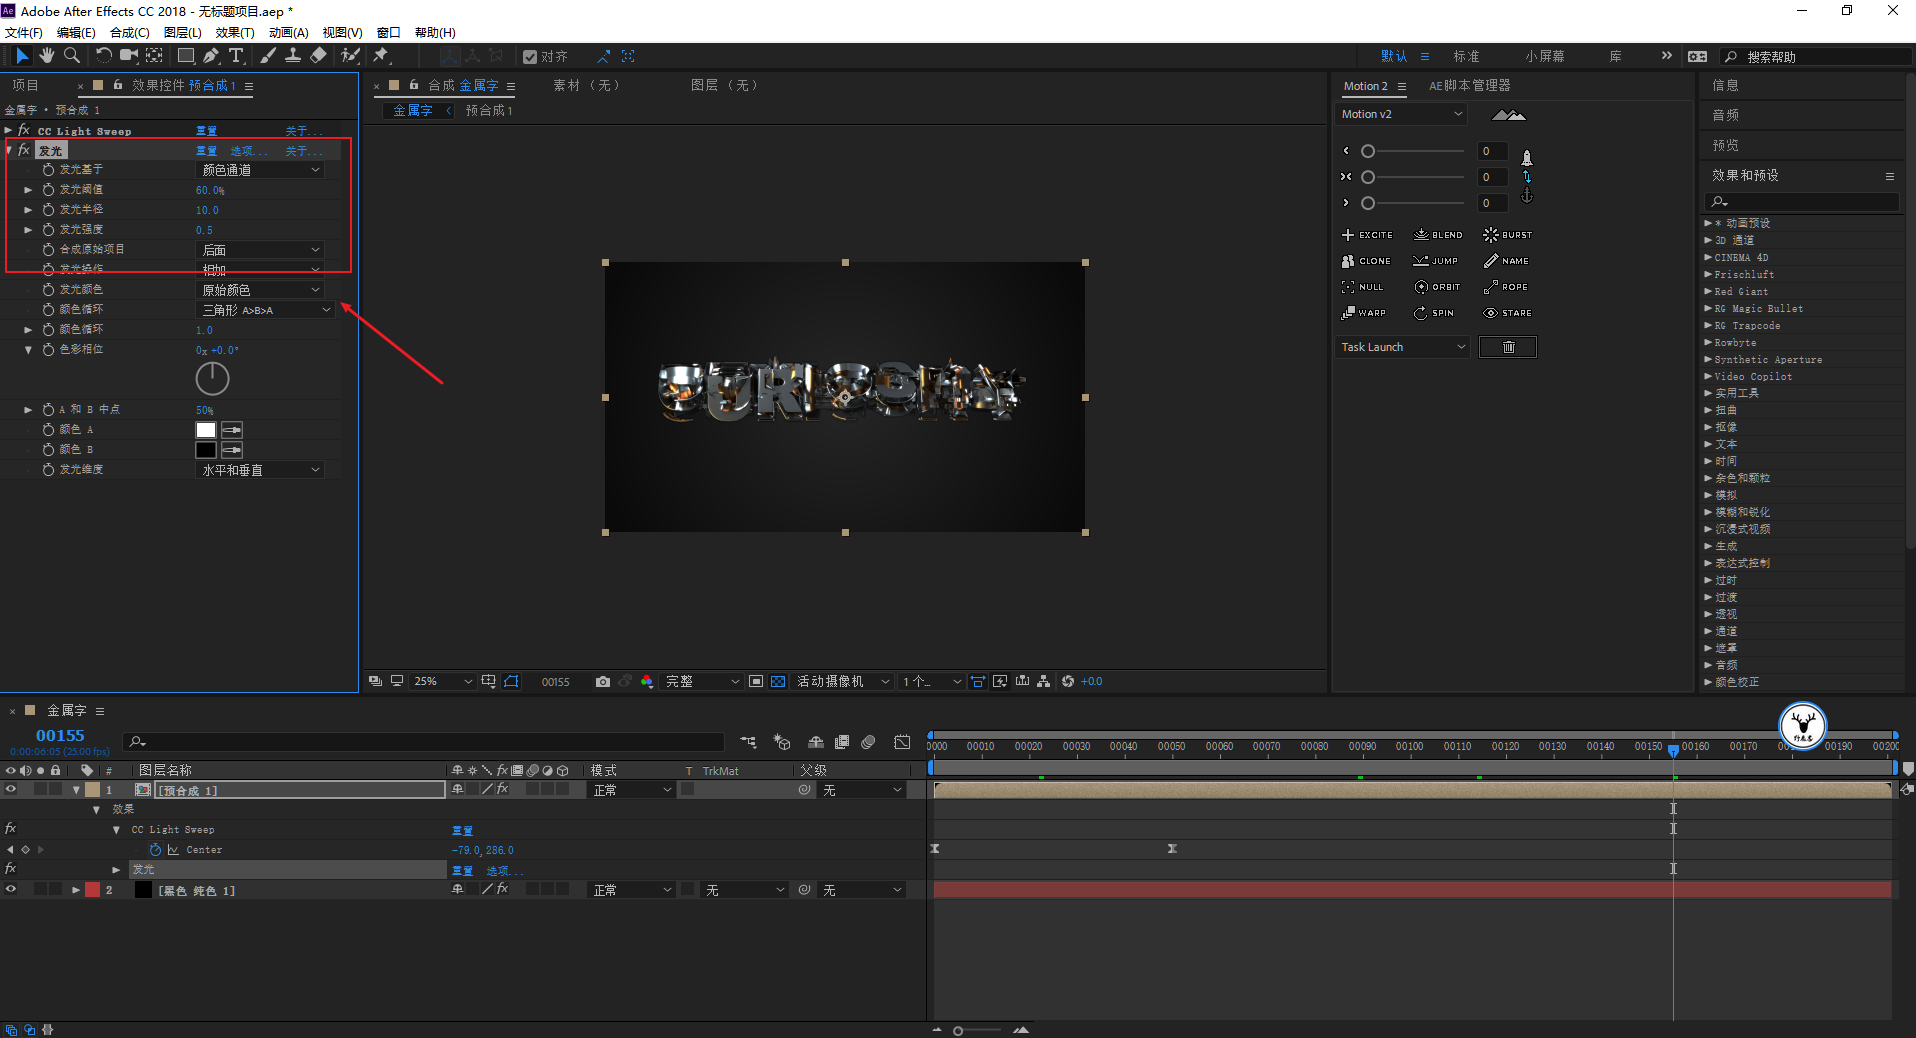Switch to the AE脚本管理器 tab
The image size is (1916, 1038).
(x=1469, y=86)
